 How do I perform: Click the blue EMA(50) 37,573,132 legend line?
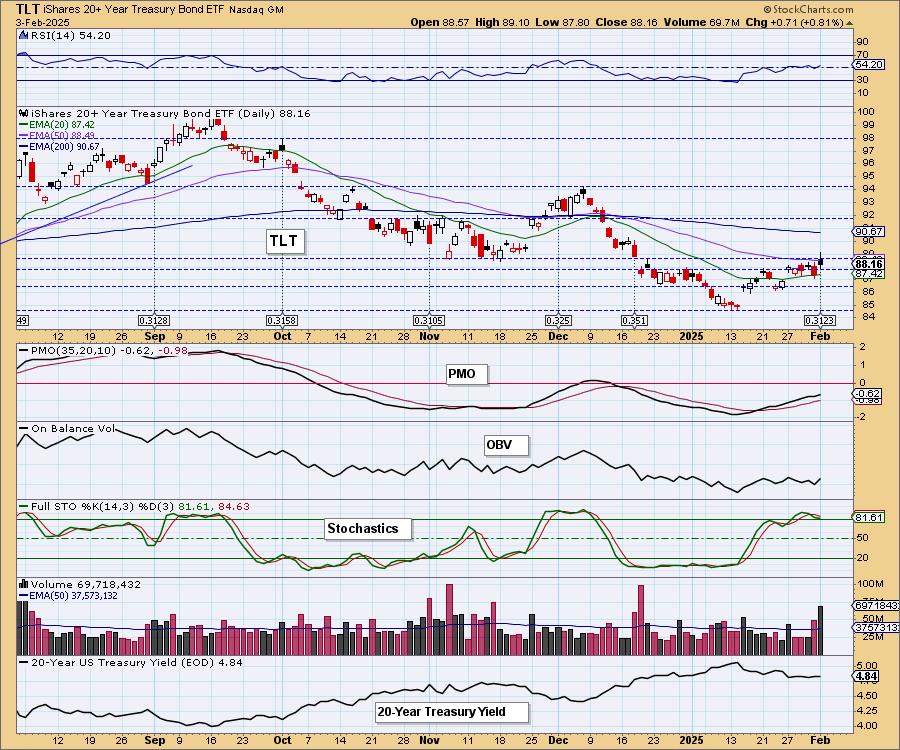24,596
